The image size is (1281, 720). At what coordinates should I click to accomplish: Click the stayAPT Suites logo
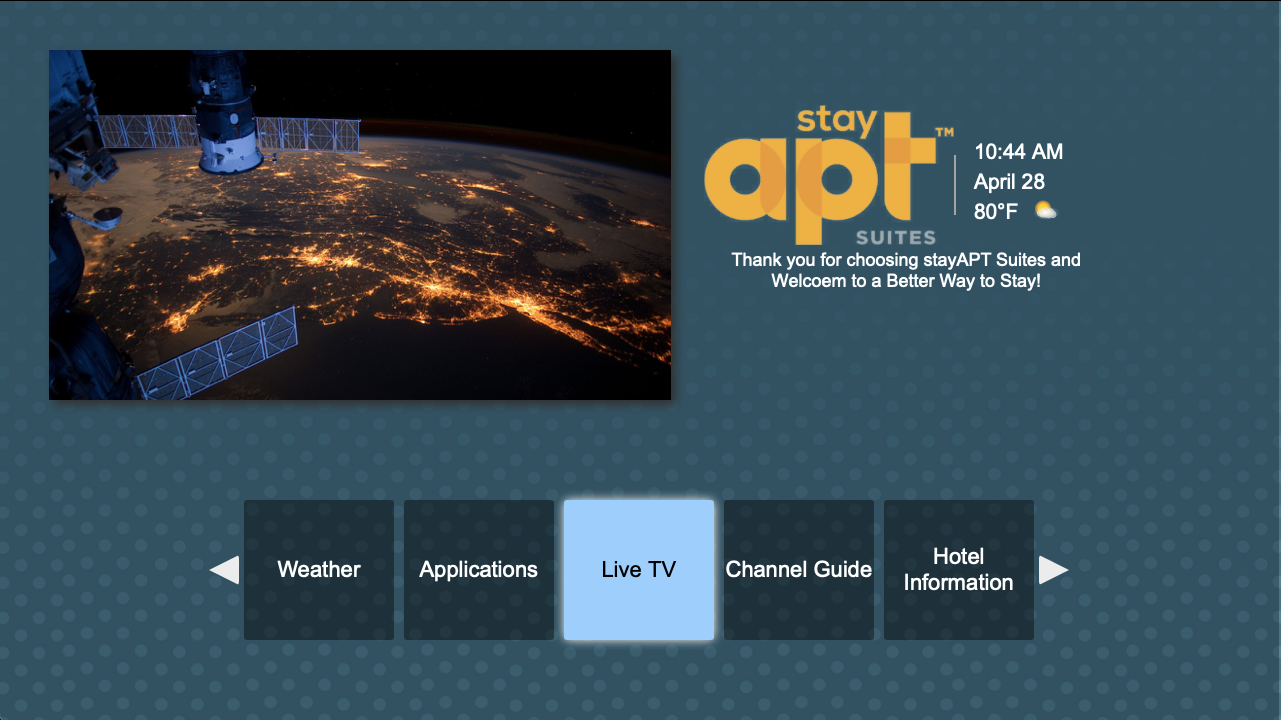click(829, 176)
